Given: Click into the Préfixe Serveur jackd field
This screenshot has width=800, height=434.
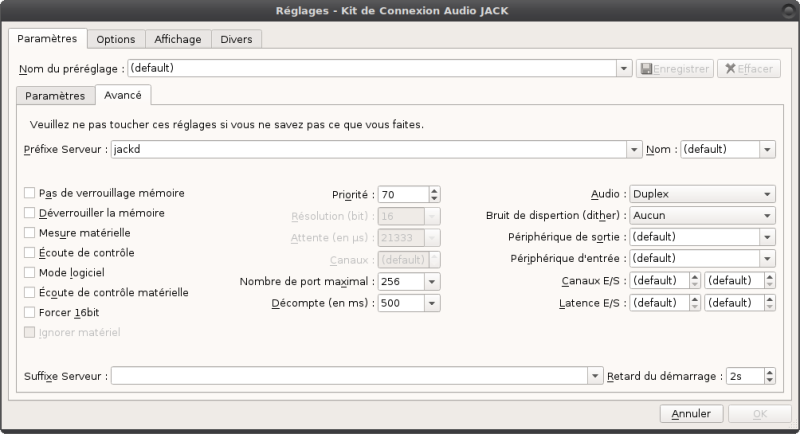Looking at the screenshot, I should click(x=369, y=149).
